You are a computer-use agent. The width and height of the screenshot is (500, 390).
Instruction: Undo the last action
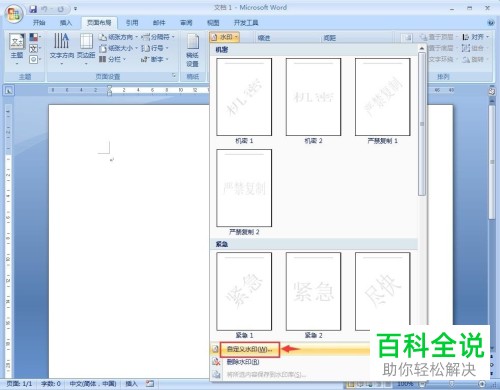(x=44, y=9)
